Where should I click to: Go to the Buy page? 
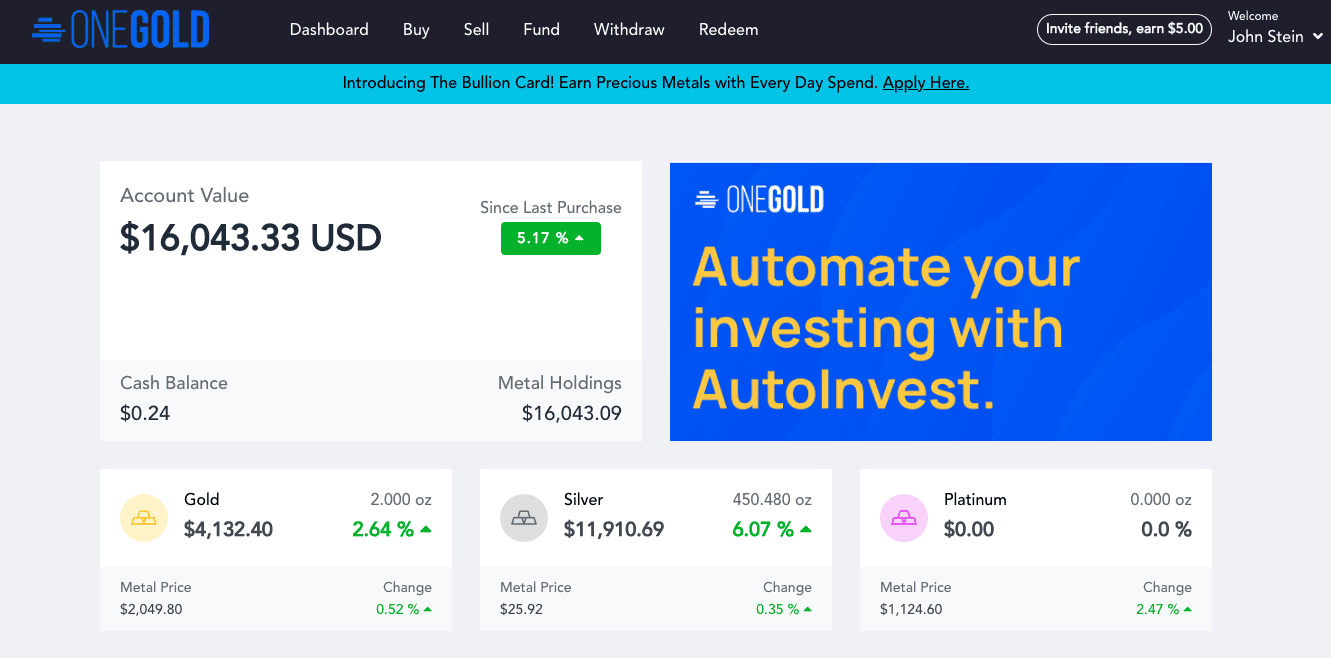point(416,30)
